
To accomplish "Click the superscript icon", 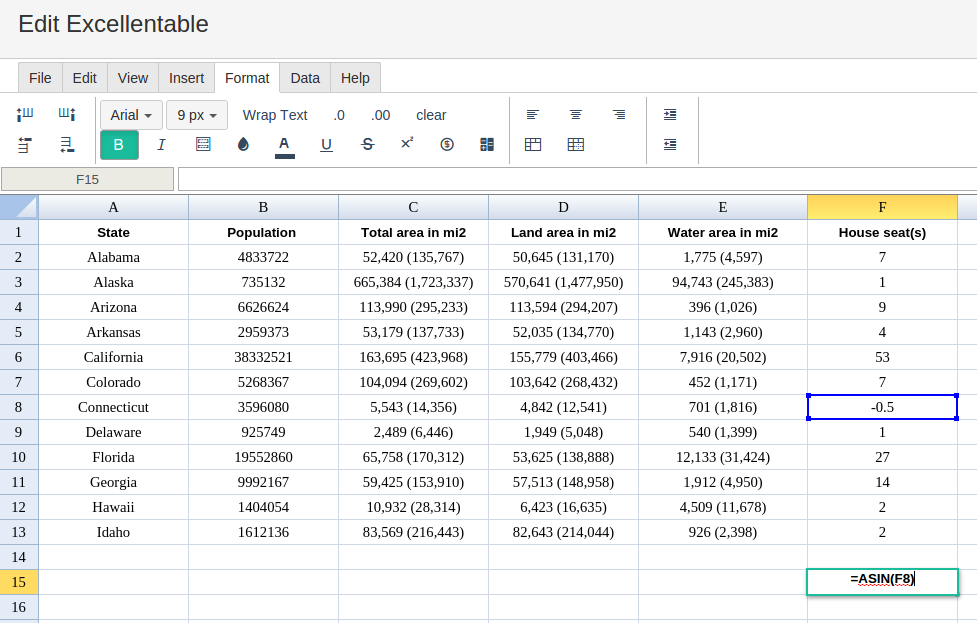I will click(x=407, y=144).
